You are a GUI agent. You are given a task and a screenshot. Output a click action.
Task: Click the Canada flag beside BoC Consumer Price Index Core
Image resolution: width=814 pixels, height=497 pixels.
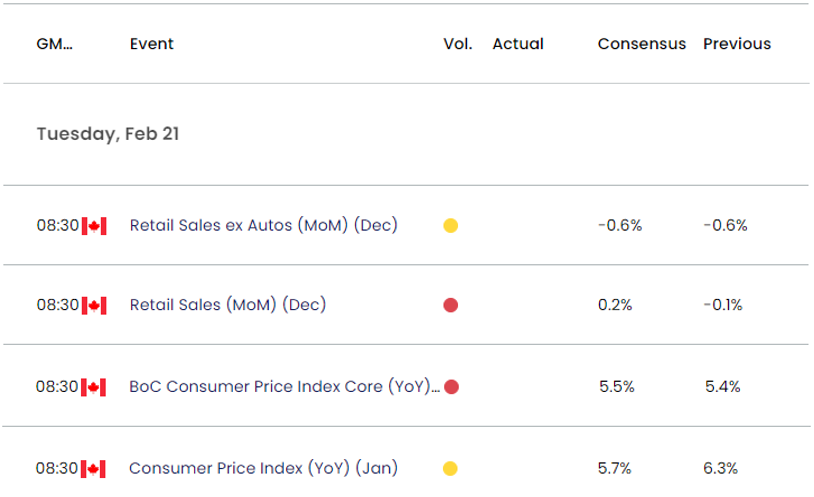94,387
